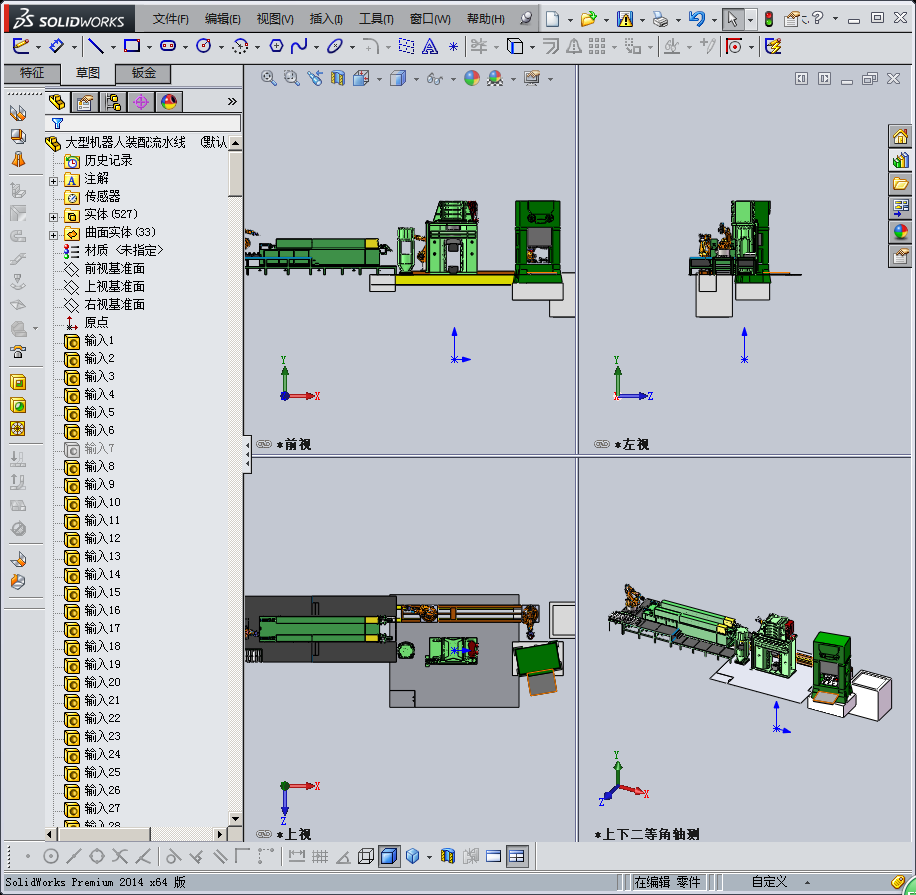Expand the 实体 (527) folder
916x895 pixels.
(x=54, y=216)
